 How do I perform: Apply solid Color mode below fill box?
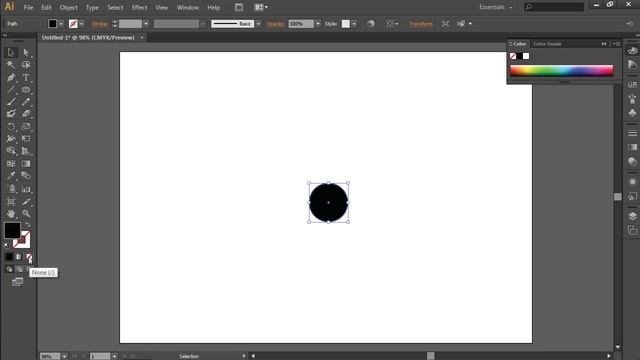click(x=9, y=257)
